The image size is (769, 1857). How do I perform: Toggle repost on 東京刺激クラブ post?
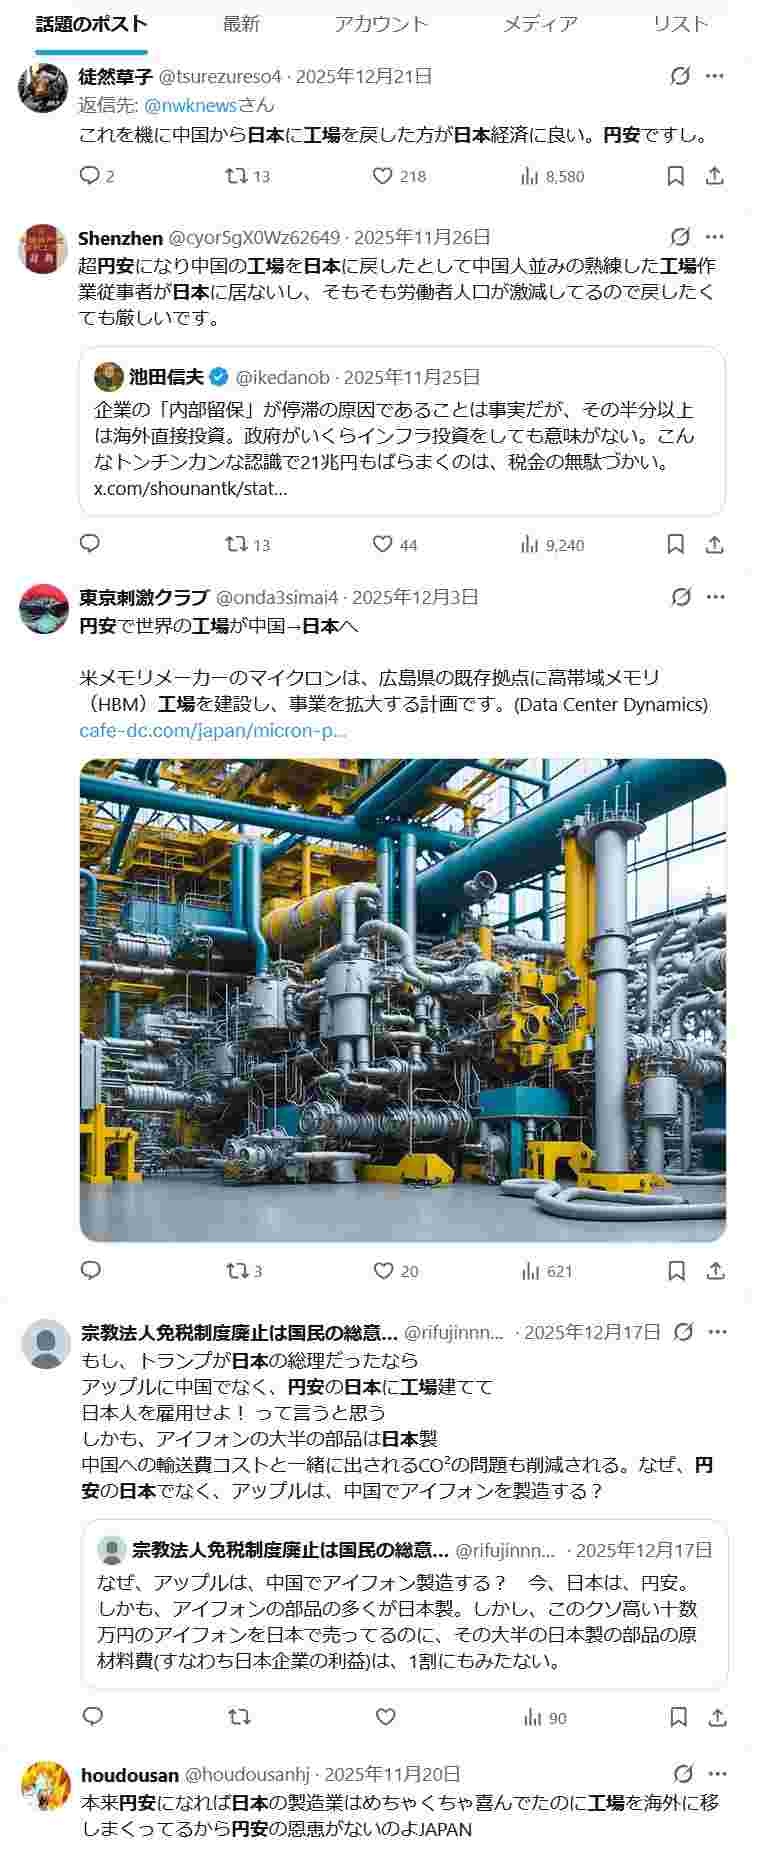pyautogui.click(x=244, y=1270)
